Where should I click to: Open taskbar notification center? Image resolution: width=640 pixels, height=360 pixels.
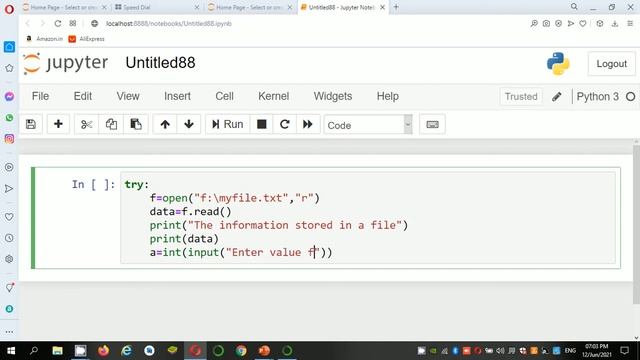[624, 351]
